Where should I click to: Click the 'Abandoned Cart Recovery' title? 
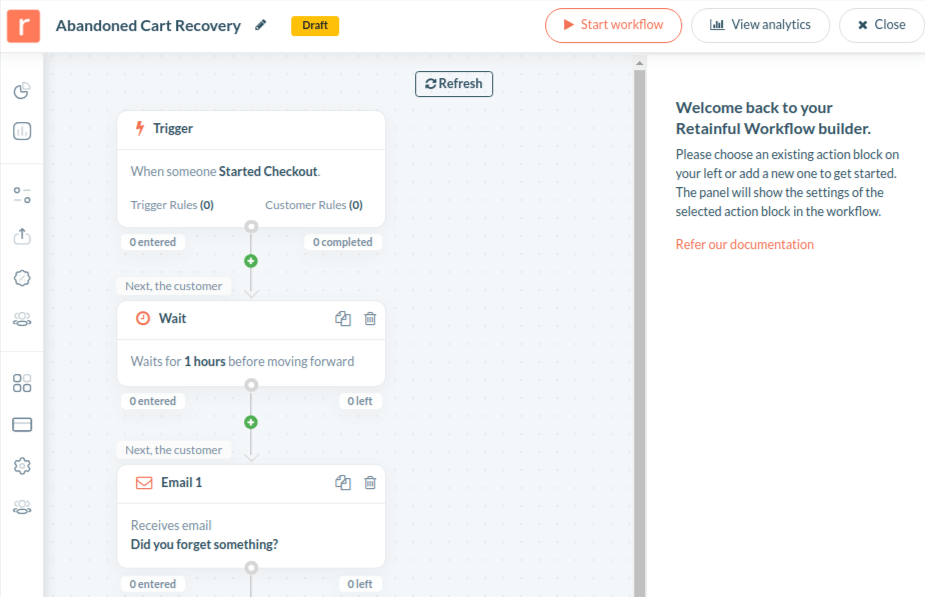pos(148,26)
